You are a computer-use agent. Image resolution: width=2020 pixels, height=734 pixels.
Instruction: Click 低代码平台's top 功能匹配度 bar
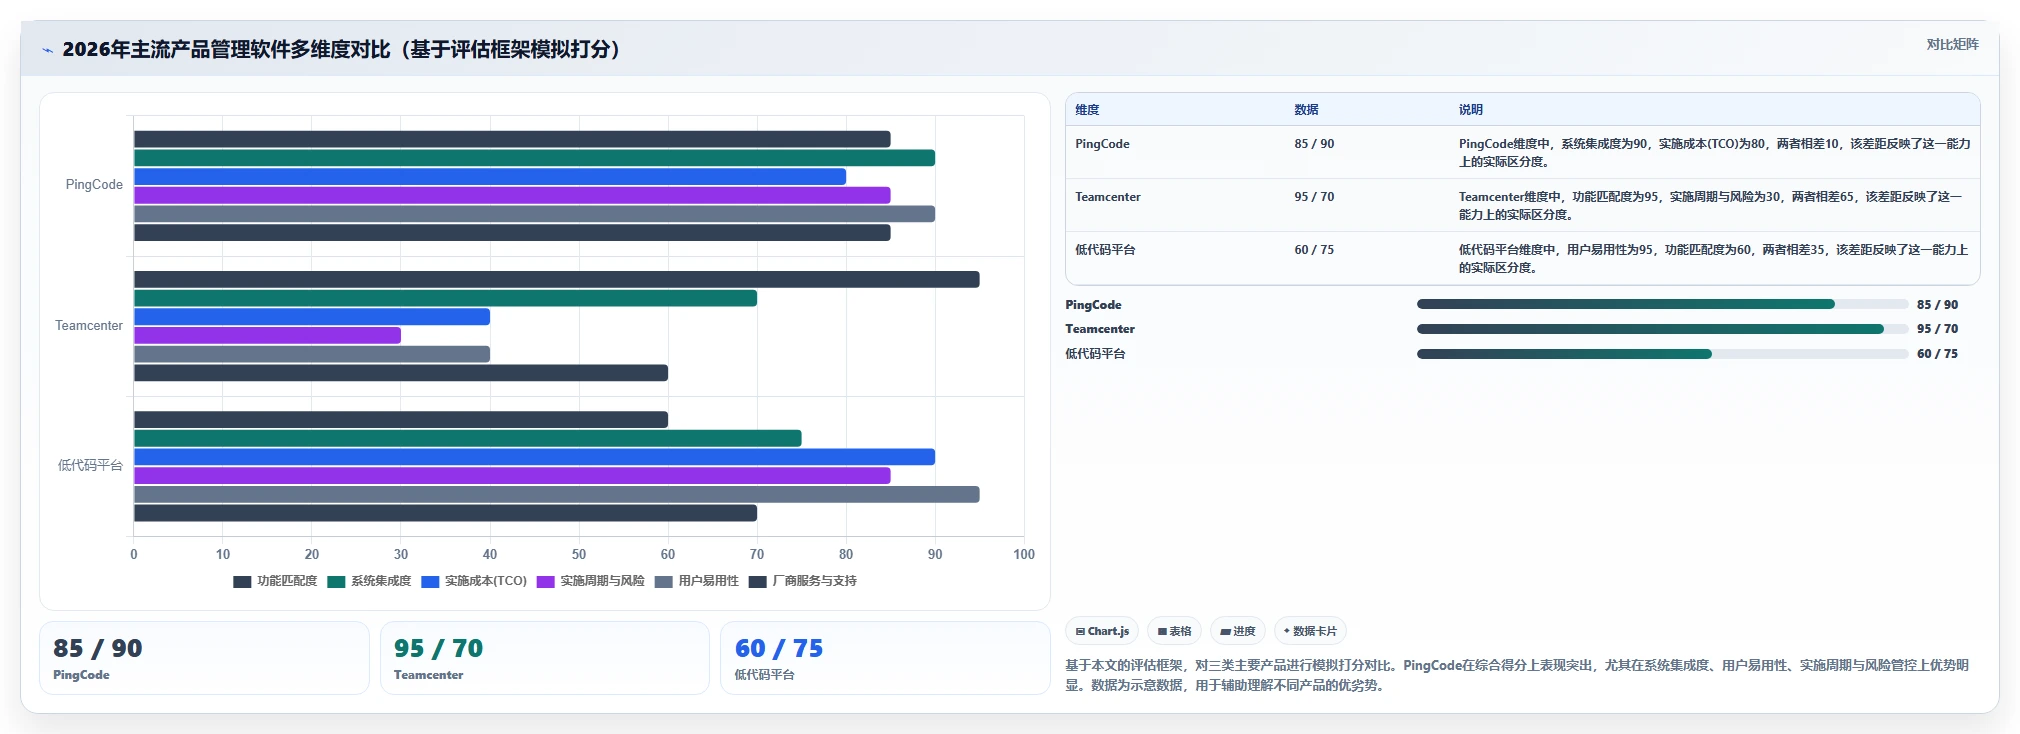click(x=401, y=420)
